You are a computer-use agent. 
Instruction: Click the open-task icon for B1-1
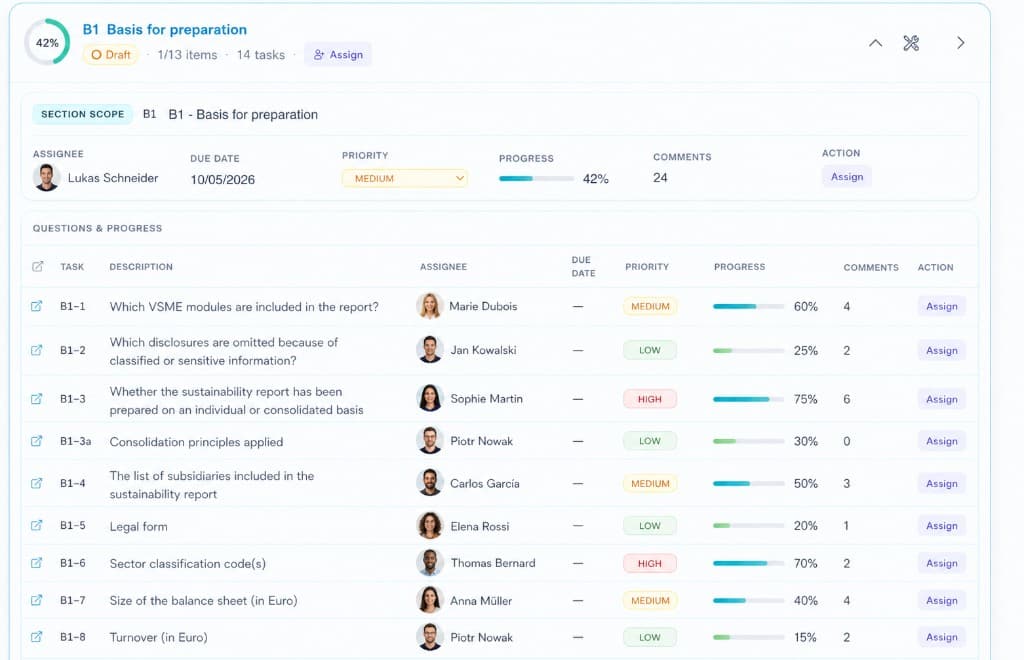(37, 306)
